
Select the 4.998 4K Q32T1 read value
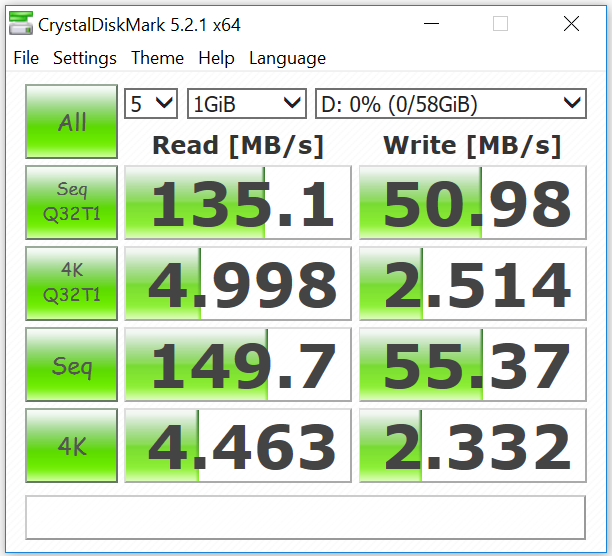pyautogui.click(x=238, y=284)
